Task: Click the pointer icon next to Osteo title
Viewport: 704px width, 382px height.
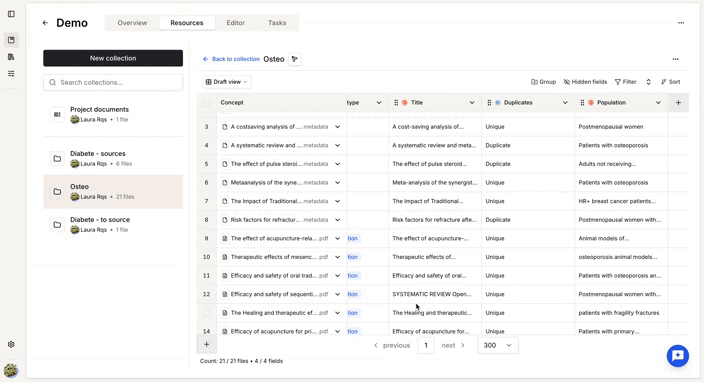Action: [x=295, y=59]
